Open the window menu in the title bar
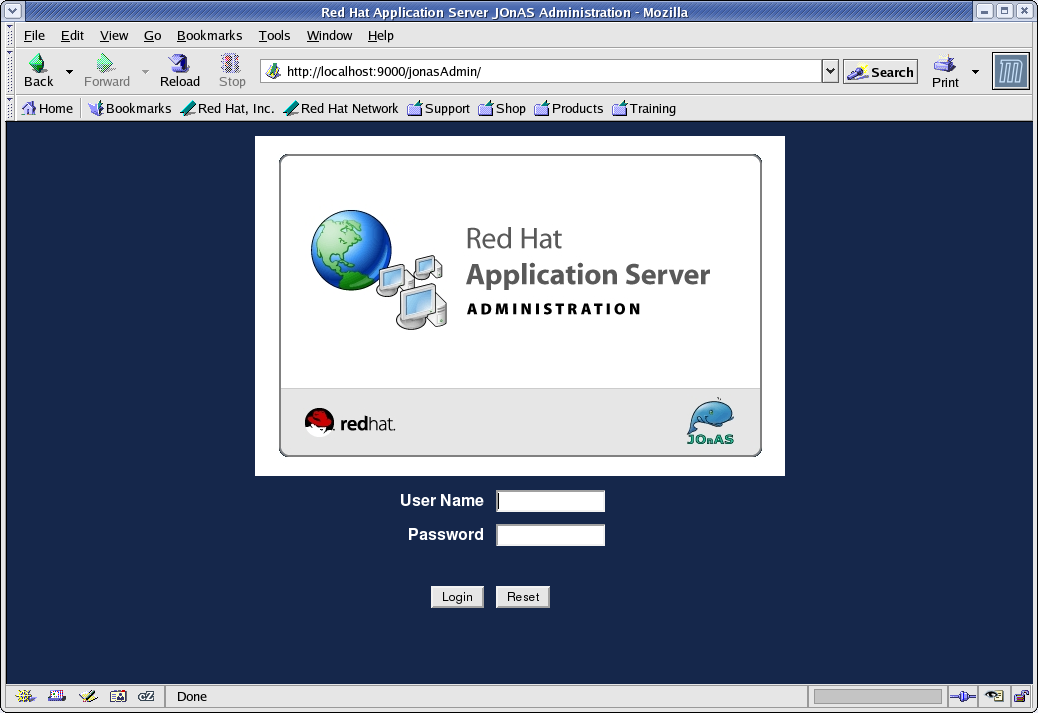 click(x=13, y=11)
